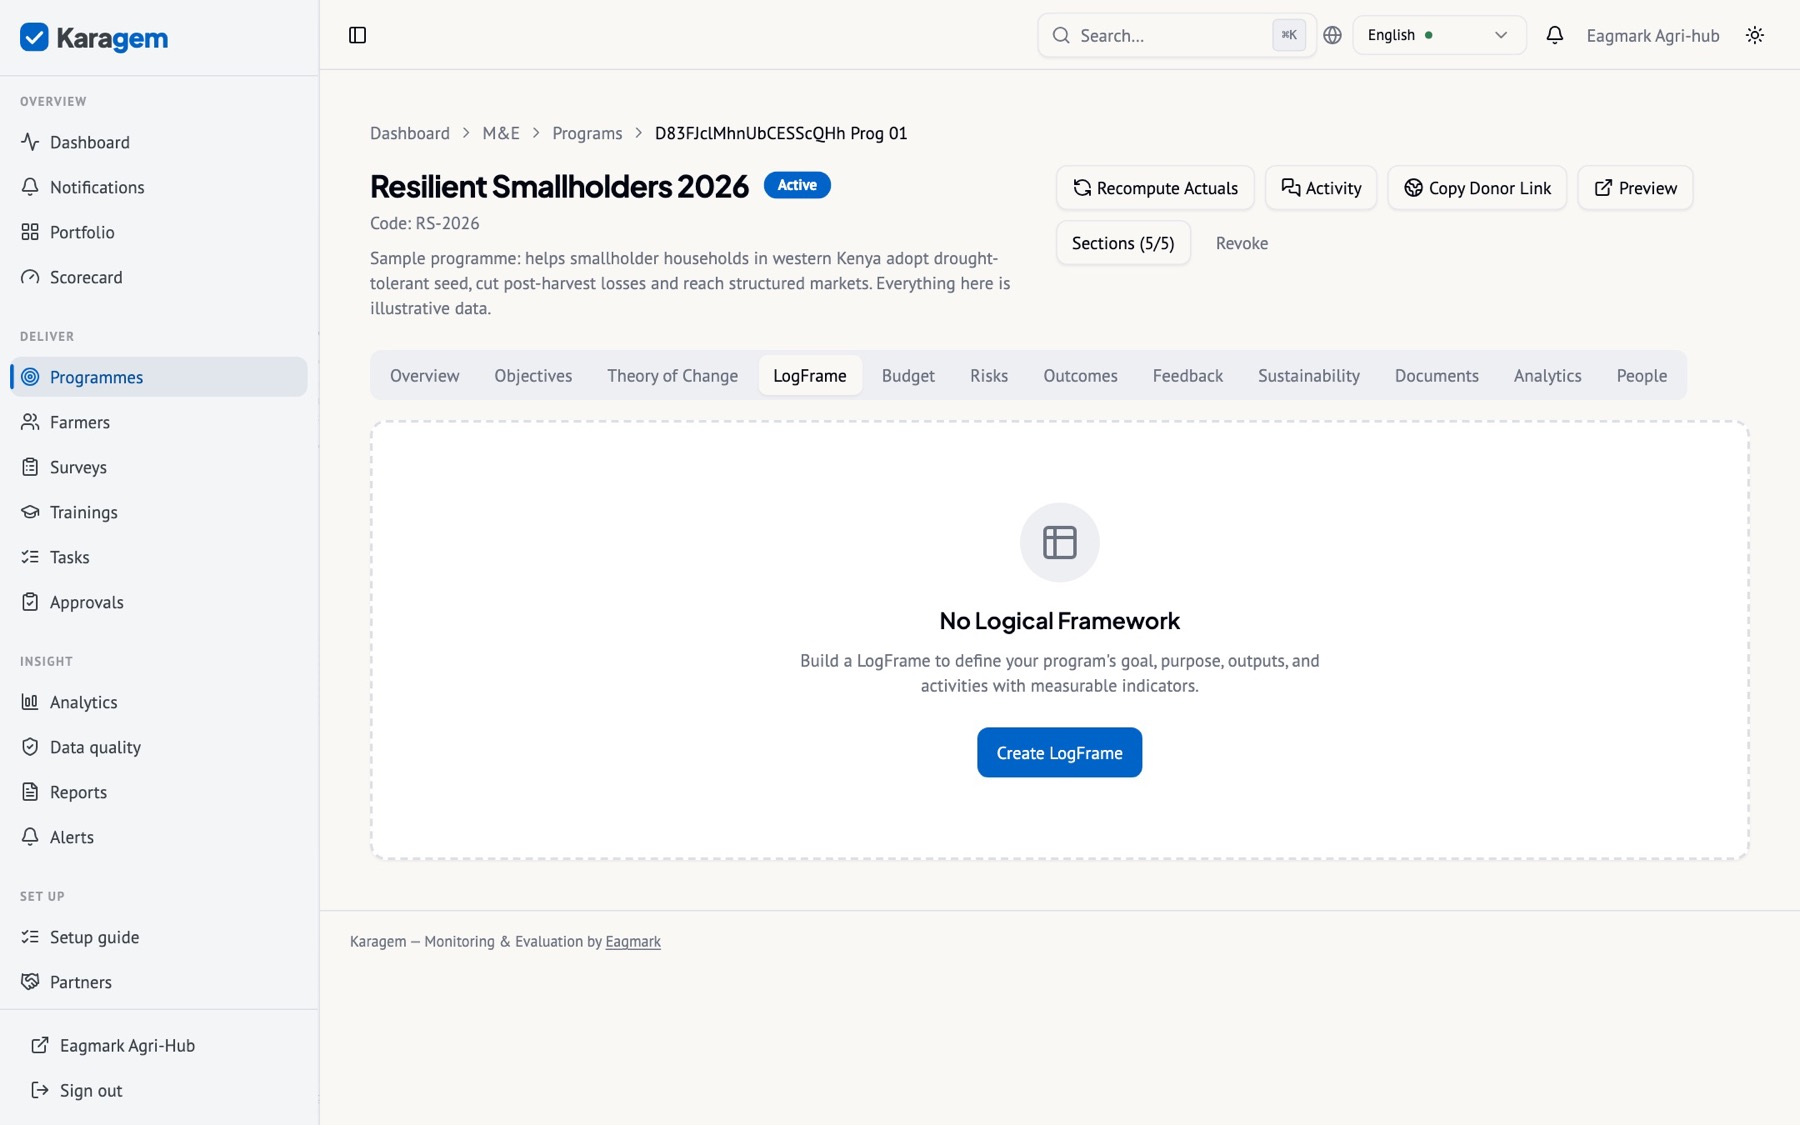Click Copy Donor Link
This screenshot has width=1800, height=1125.
pos(1477,188)
